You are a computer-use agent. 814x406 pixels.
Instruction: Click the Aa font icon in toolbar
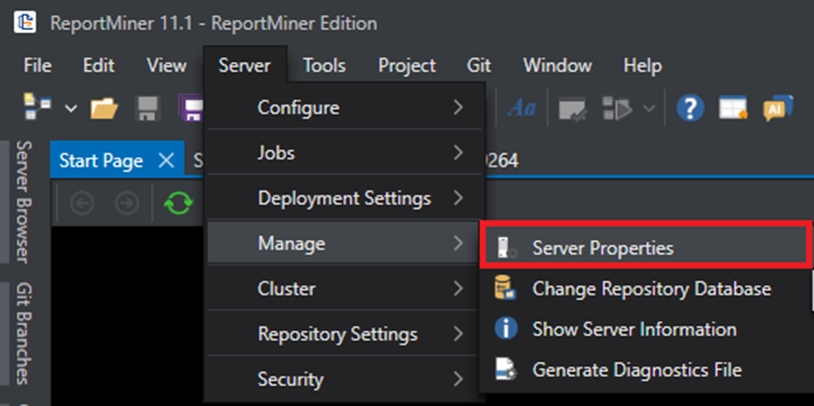522,108
